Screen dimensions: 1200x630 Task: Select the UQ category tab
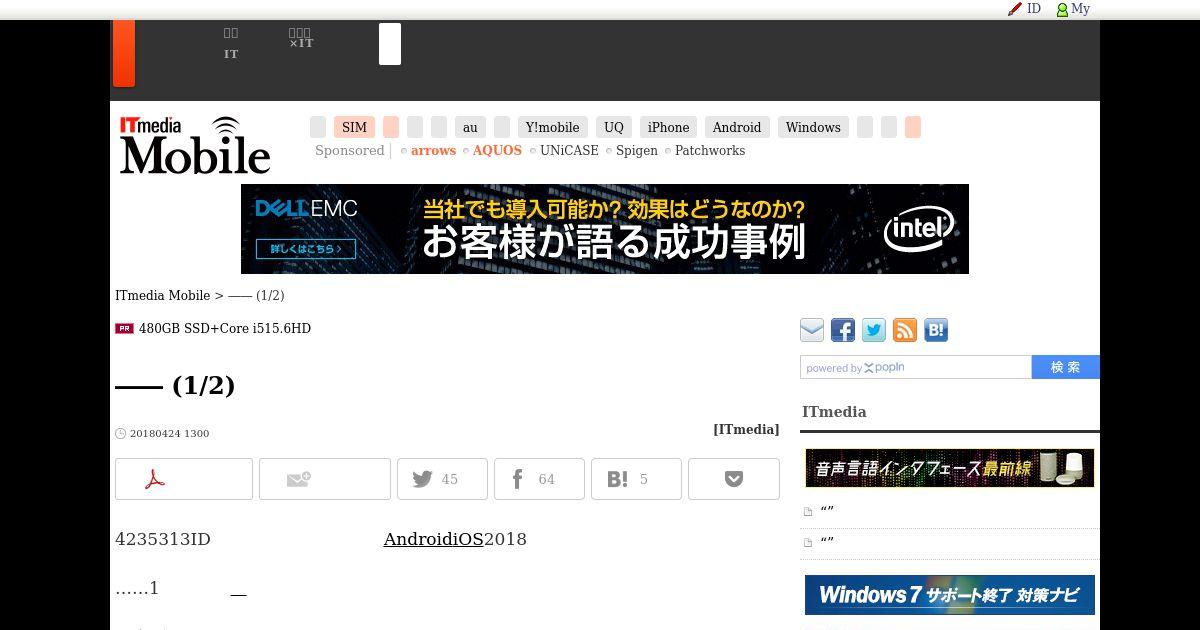click(x=614, y=127)
